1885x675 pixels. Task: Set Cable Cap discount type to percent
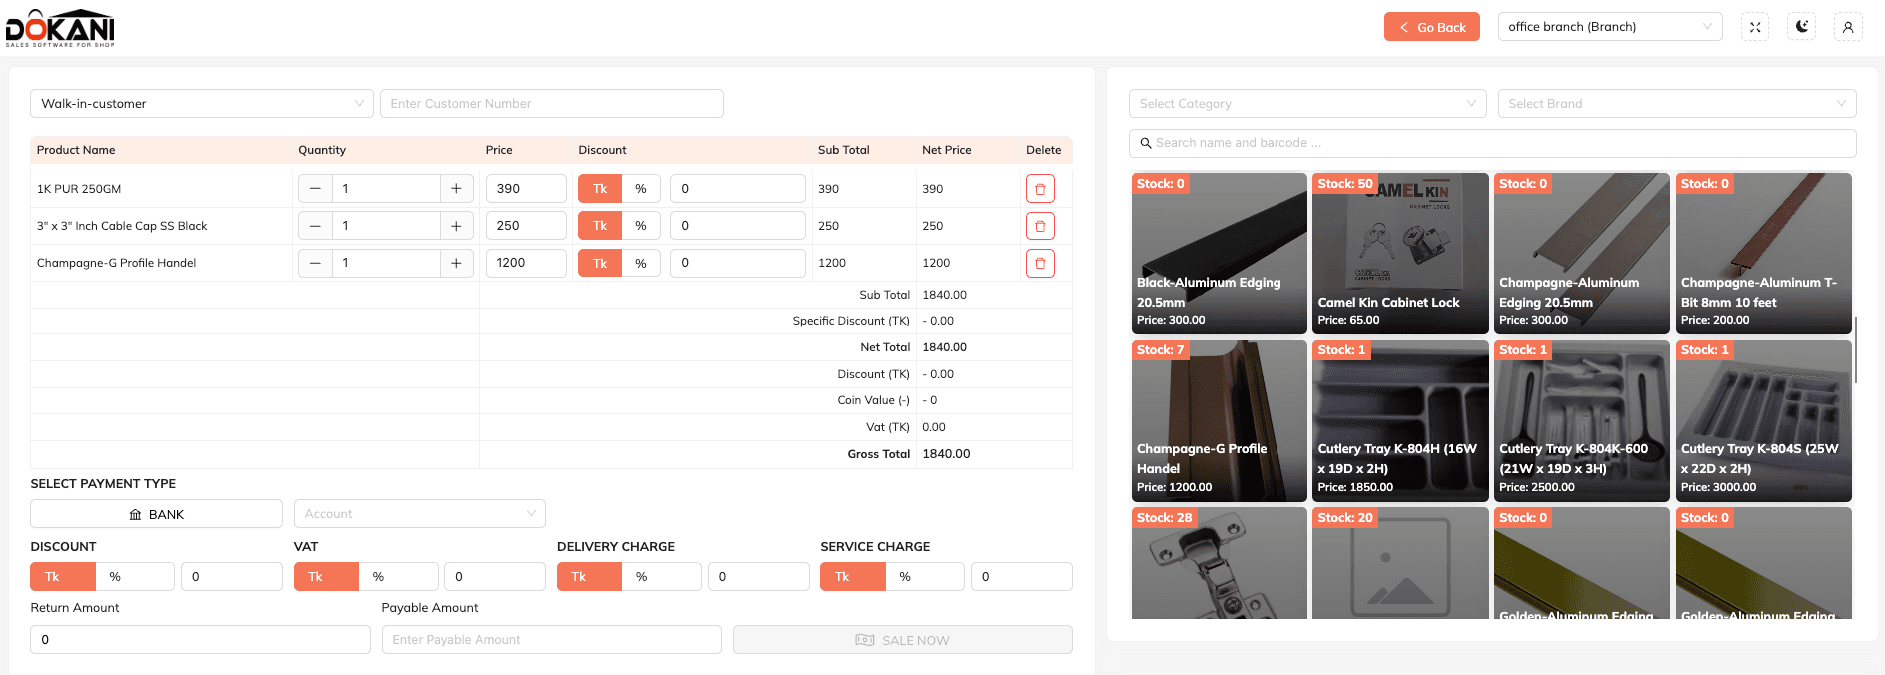641,226
